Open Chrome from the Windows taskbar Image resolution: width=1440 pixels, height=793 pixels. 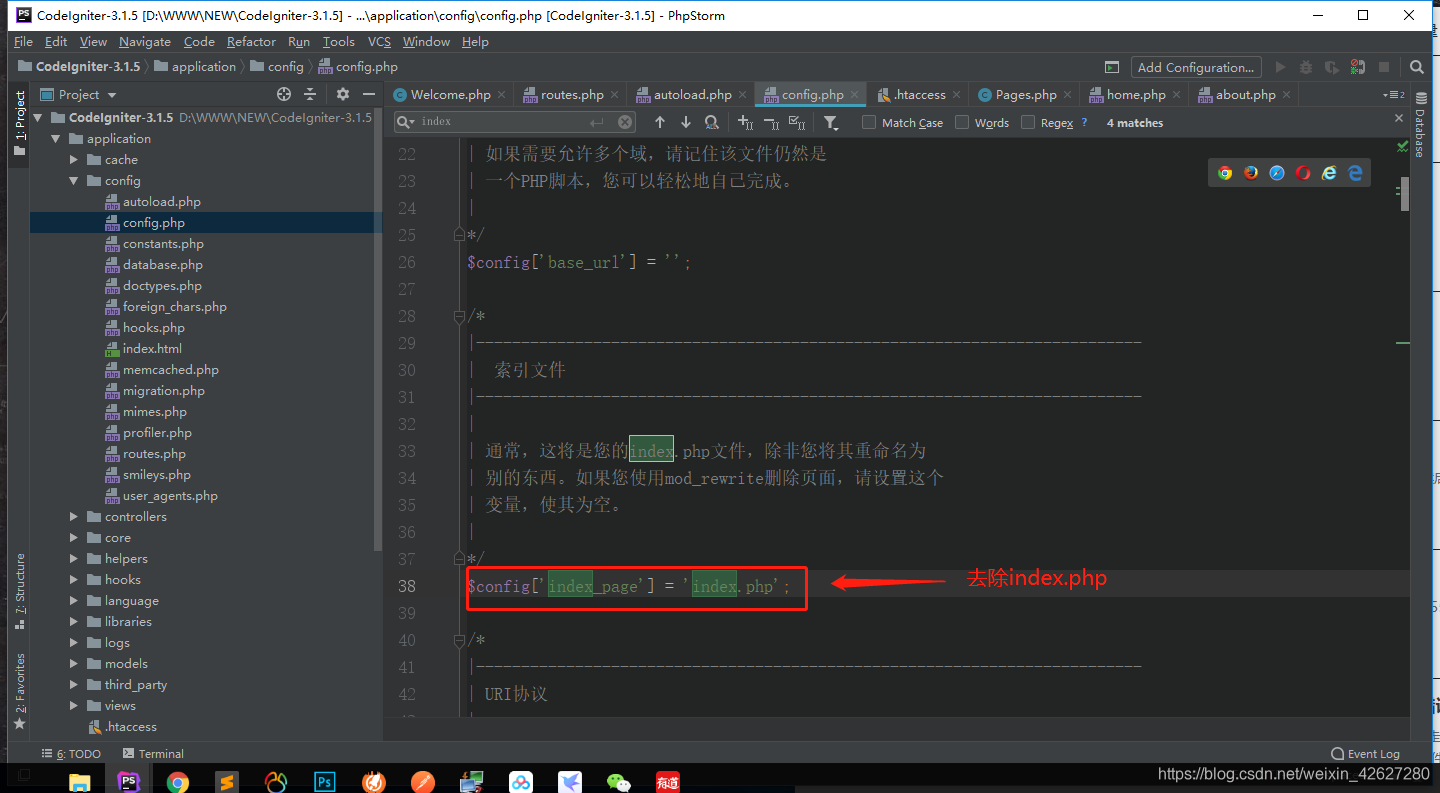point(178,782)
